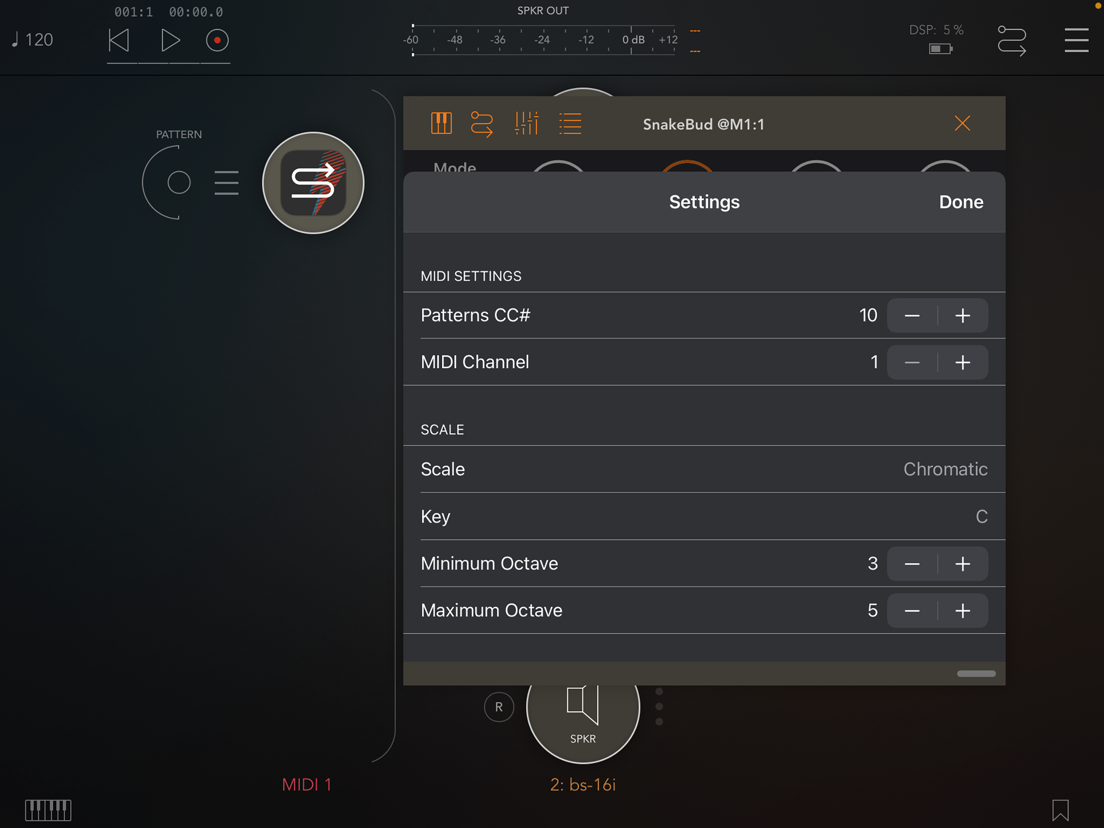Open the pattern menu beside the PATTERN dial
Screen dimensions: 1104x828
[226, 183]
